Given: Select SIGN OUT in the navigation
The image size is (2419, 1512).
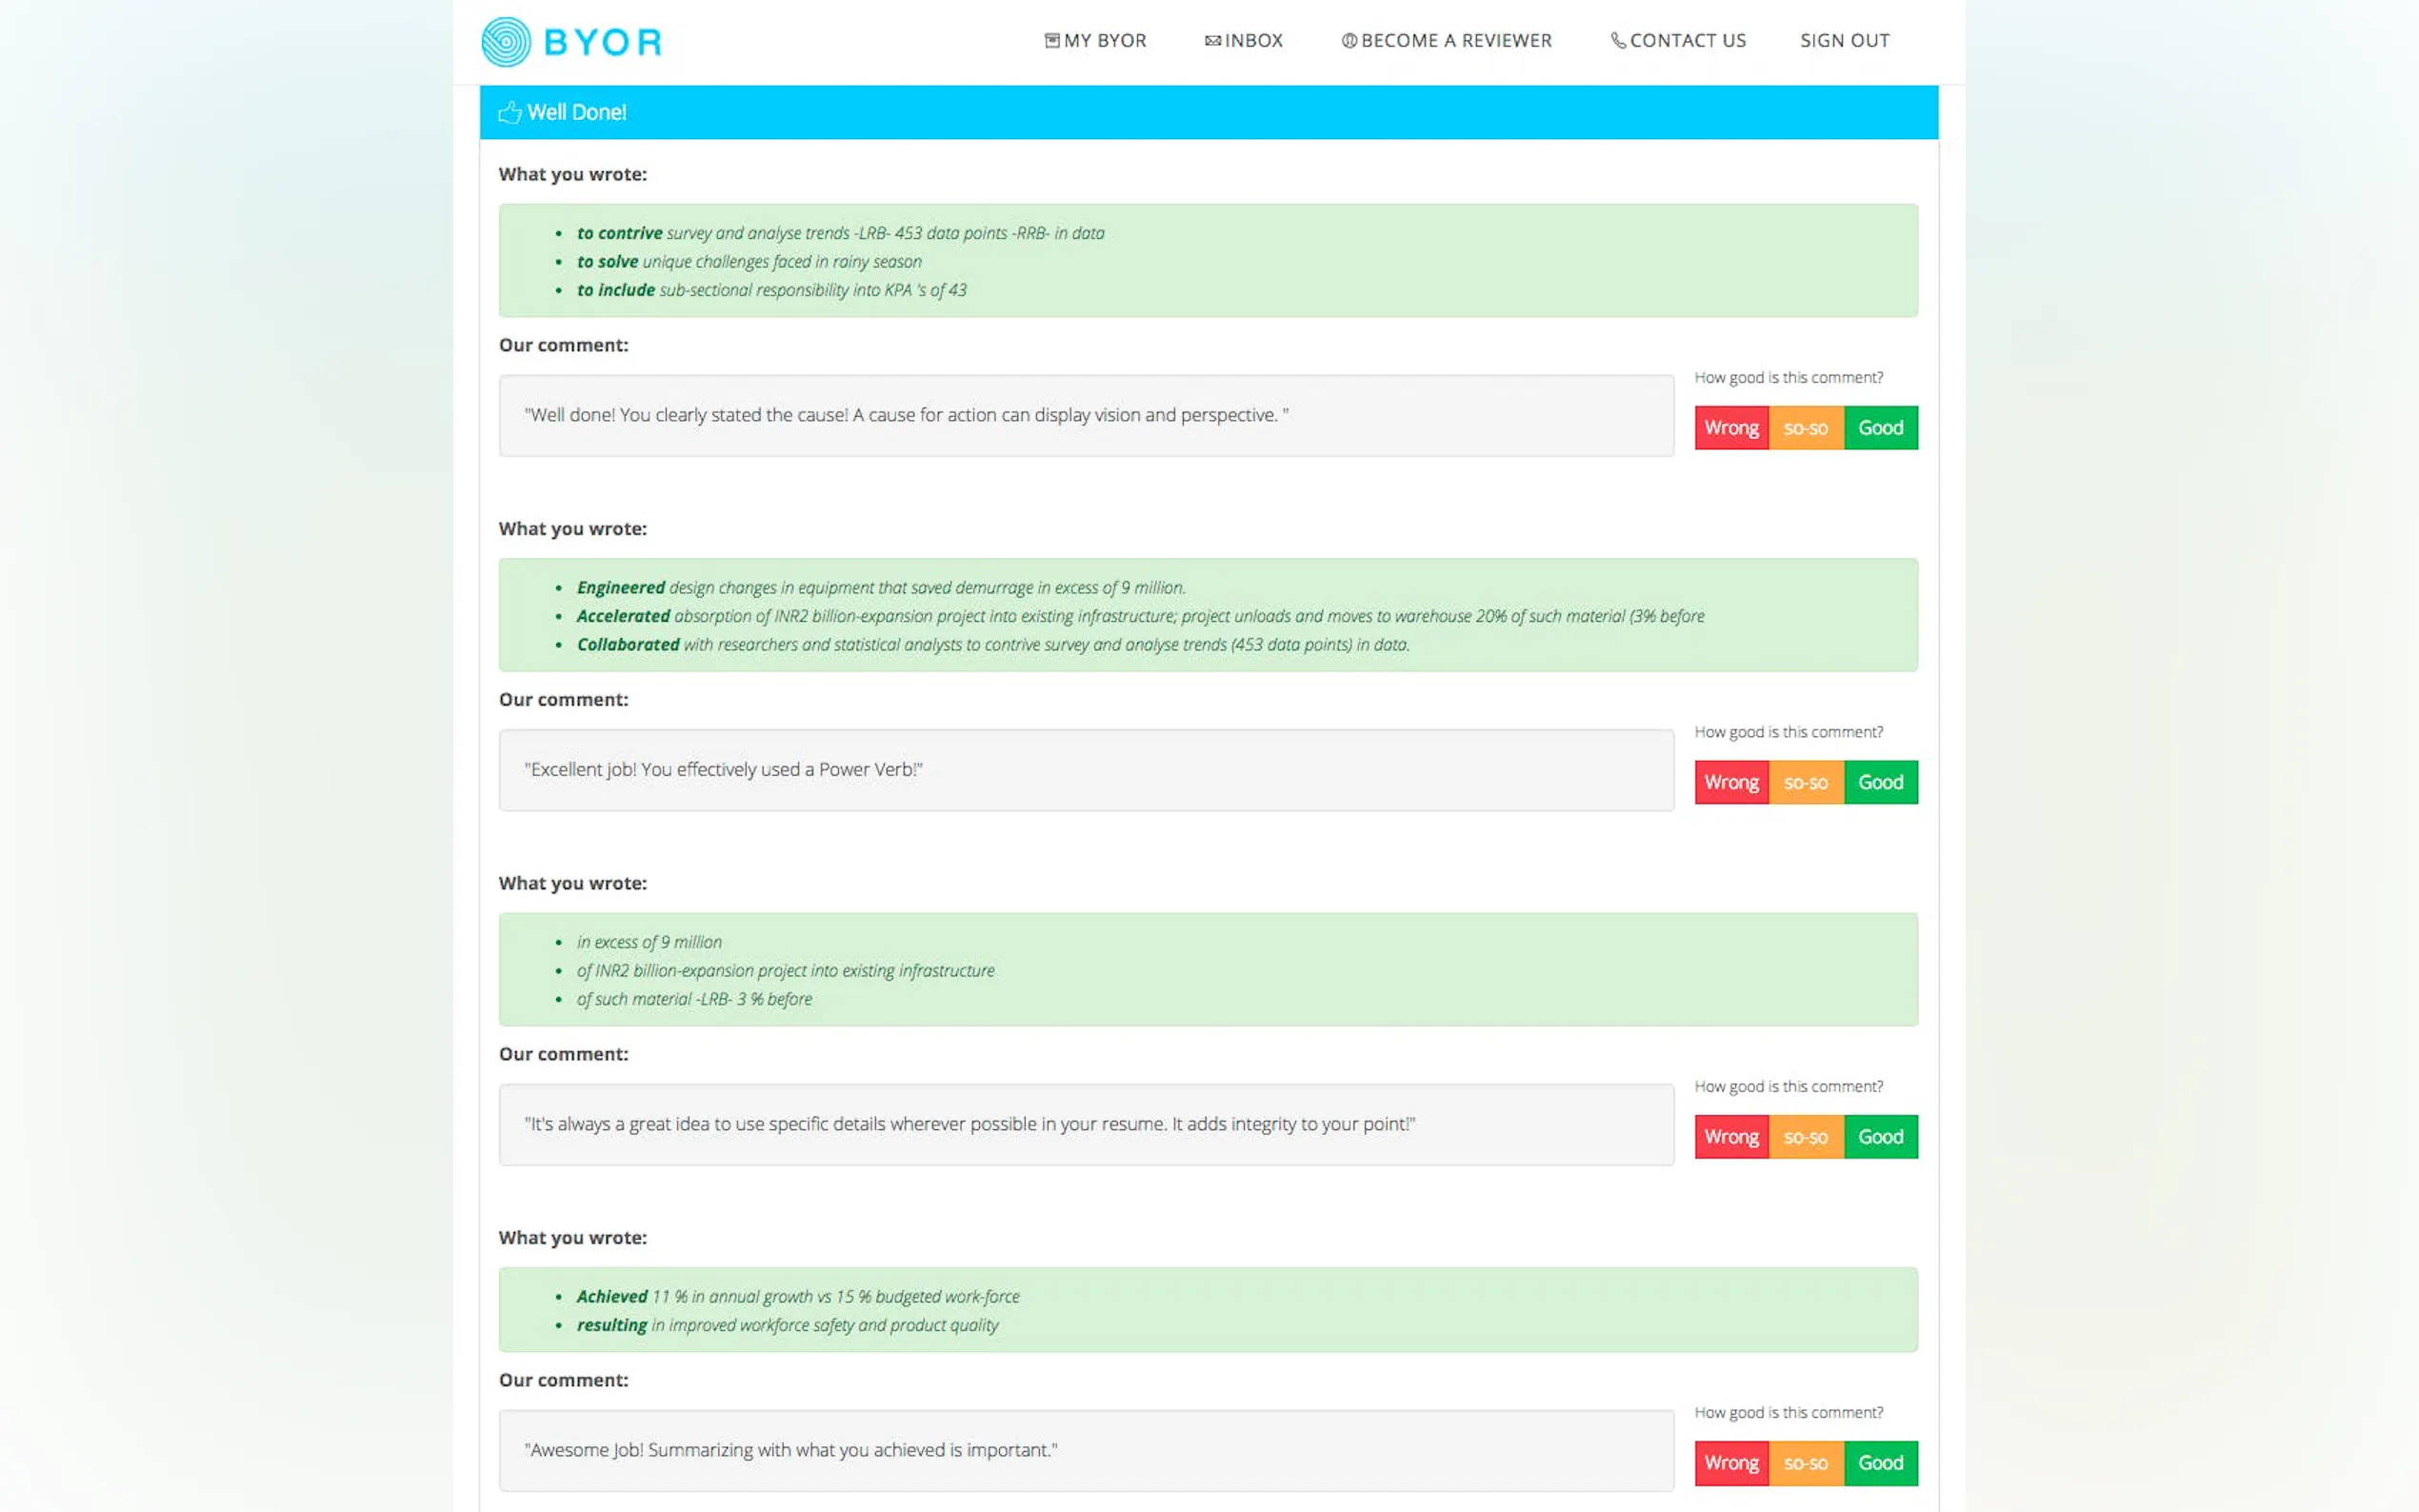Looking at the screenshot, I should click(1844, 41).
